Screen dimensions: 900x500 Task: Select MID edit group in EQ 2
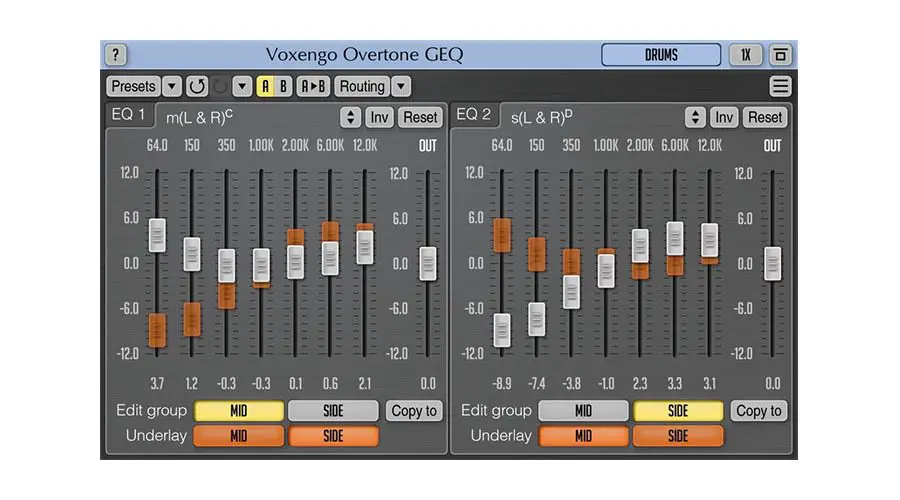point(584,411)
